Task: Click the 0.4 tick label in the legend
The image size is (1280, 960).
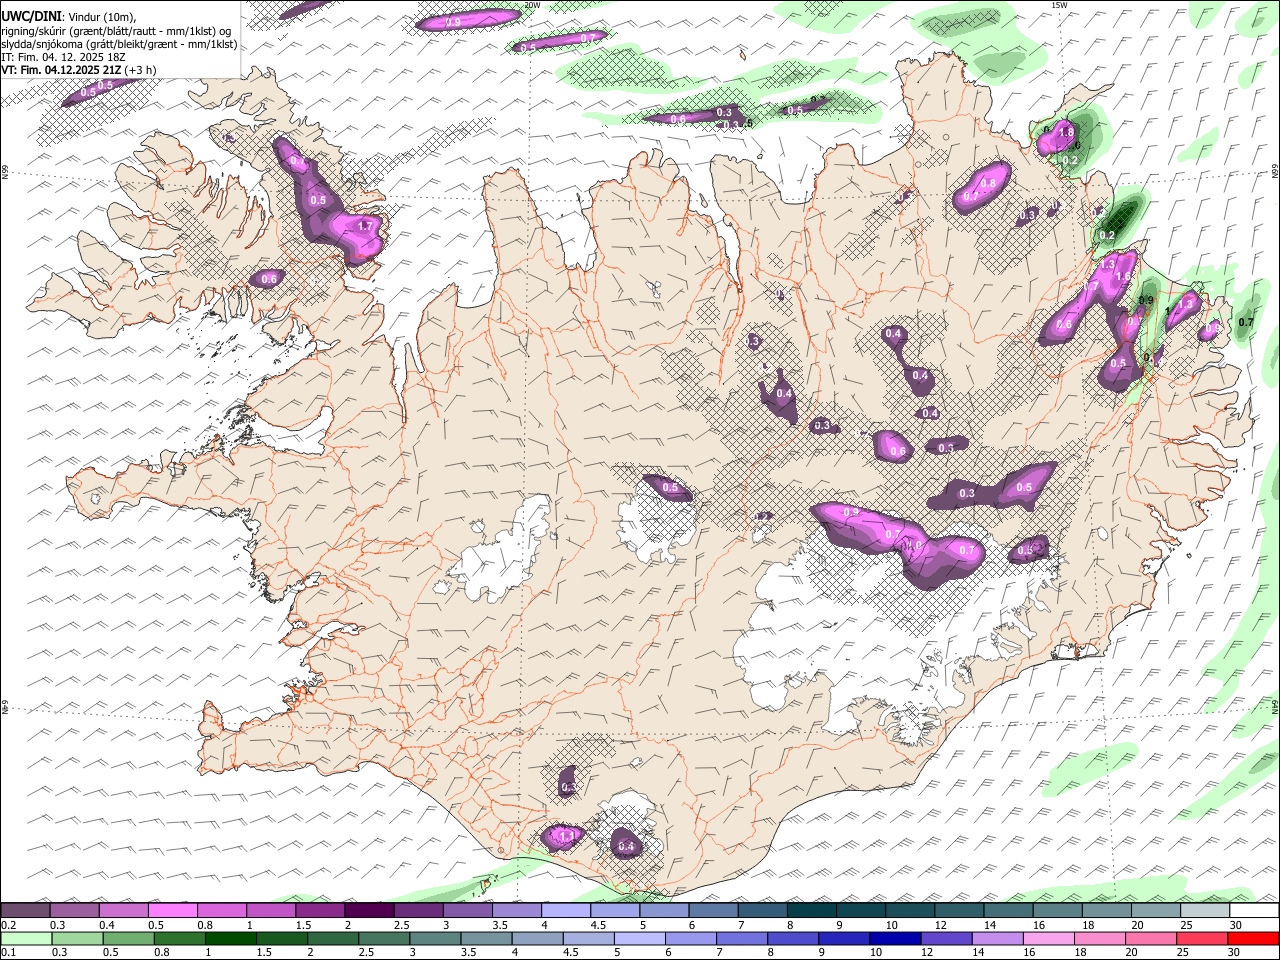Action: click(x=106, y=925)
